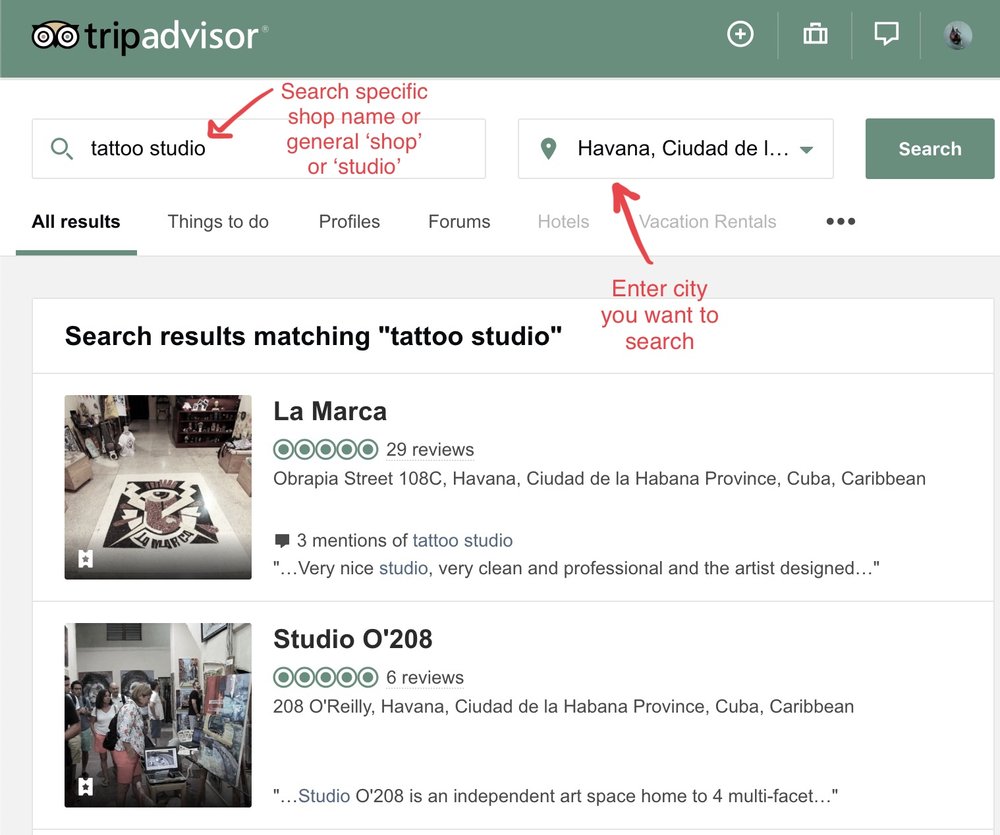Screen dimensions: 1000x835
Task: Open the plus add-review icon in header
Action: coord(740,34)
